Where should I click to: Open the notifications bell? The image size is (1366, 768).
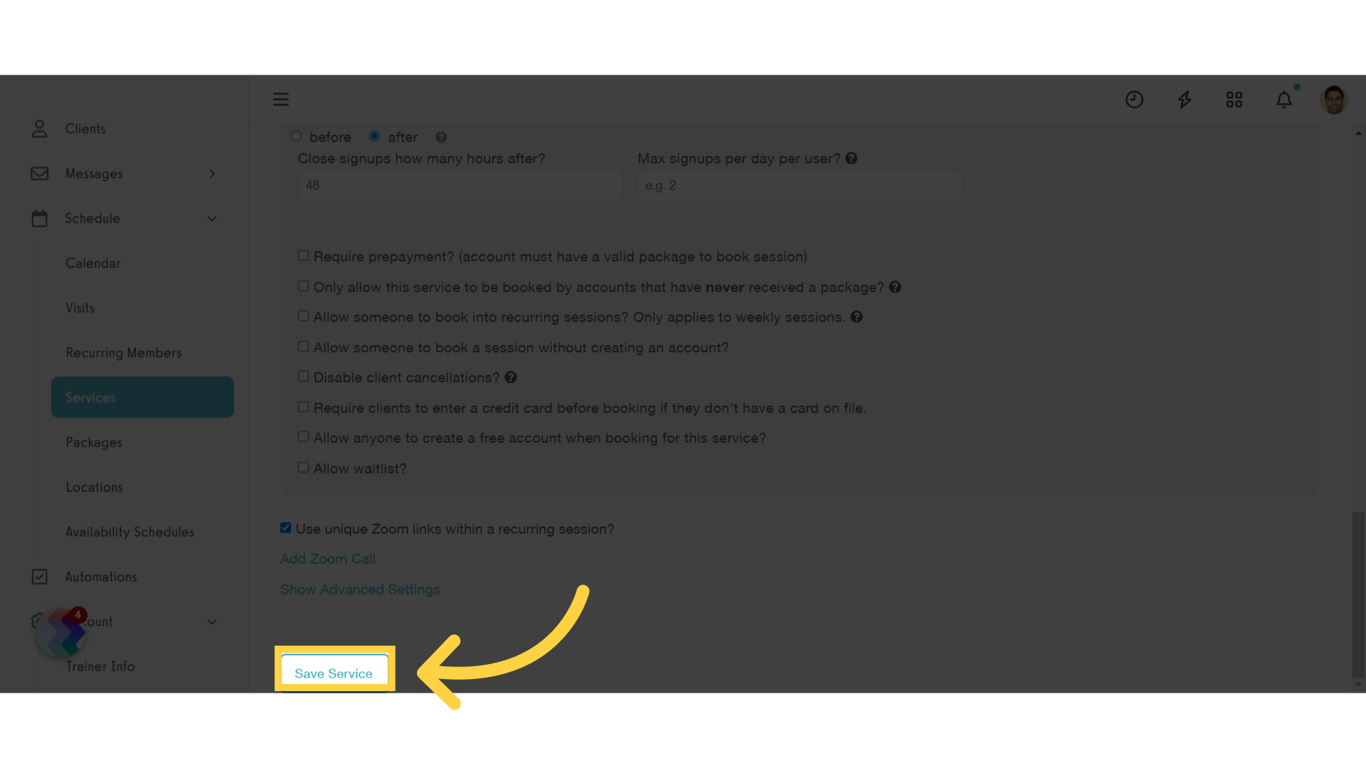(x=1284, y=100)
